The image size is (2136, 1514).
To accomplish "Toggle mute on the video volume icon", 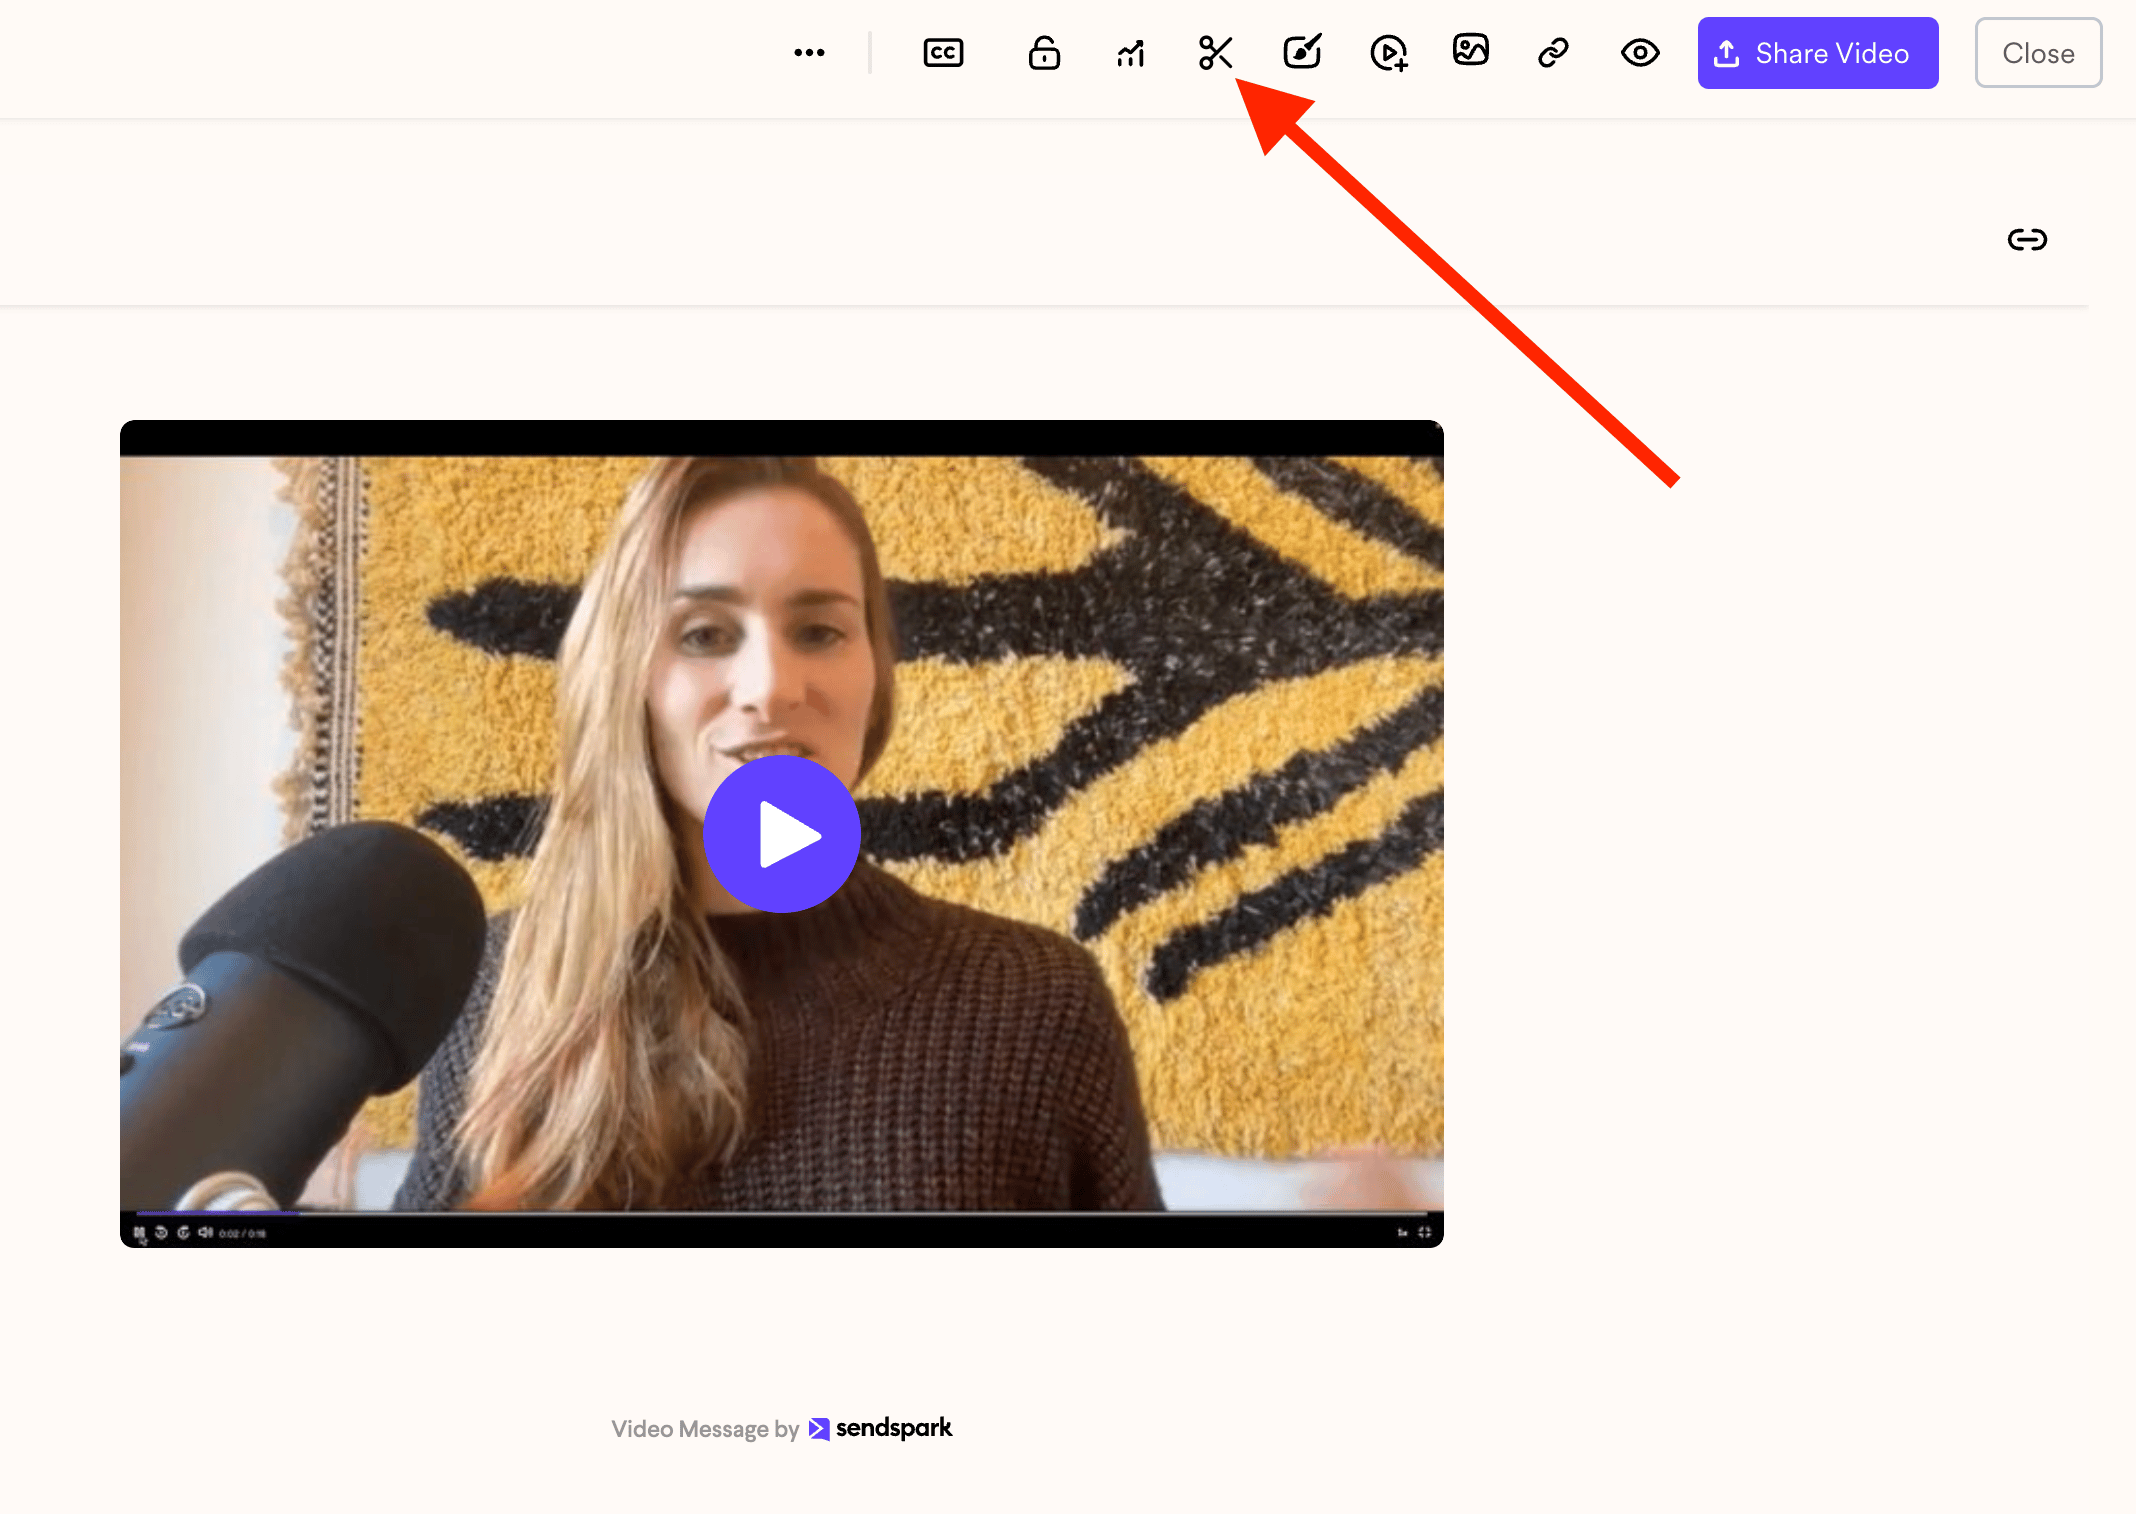I will [205, 1232].
